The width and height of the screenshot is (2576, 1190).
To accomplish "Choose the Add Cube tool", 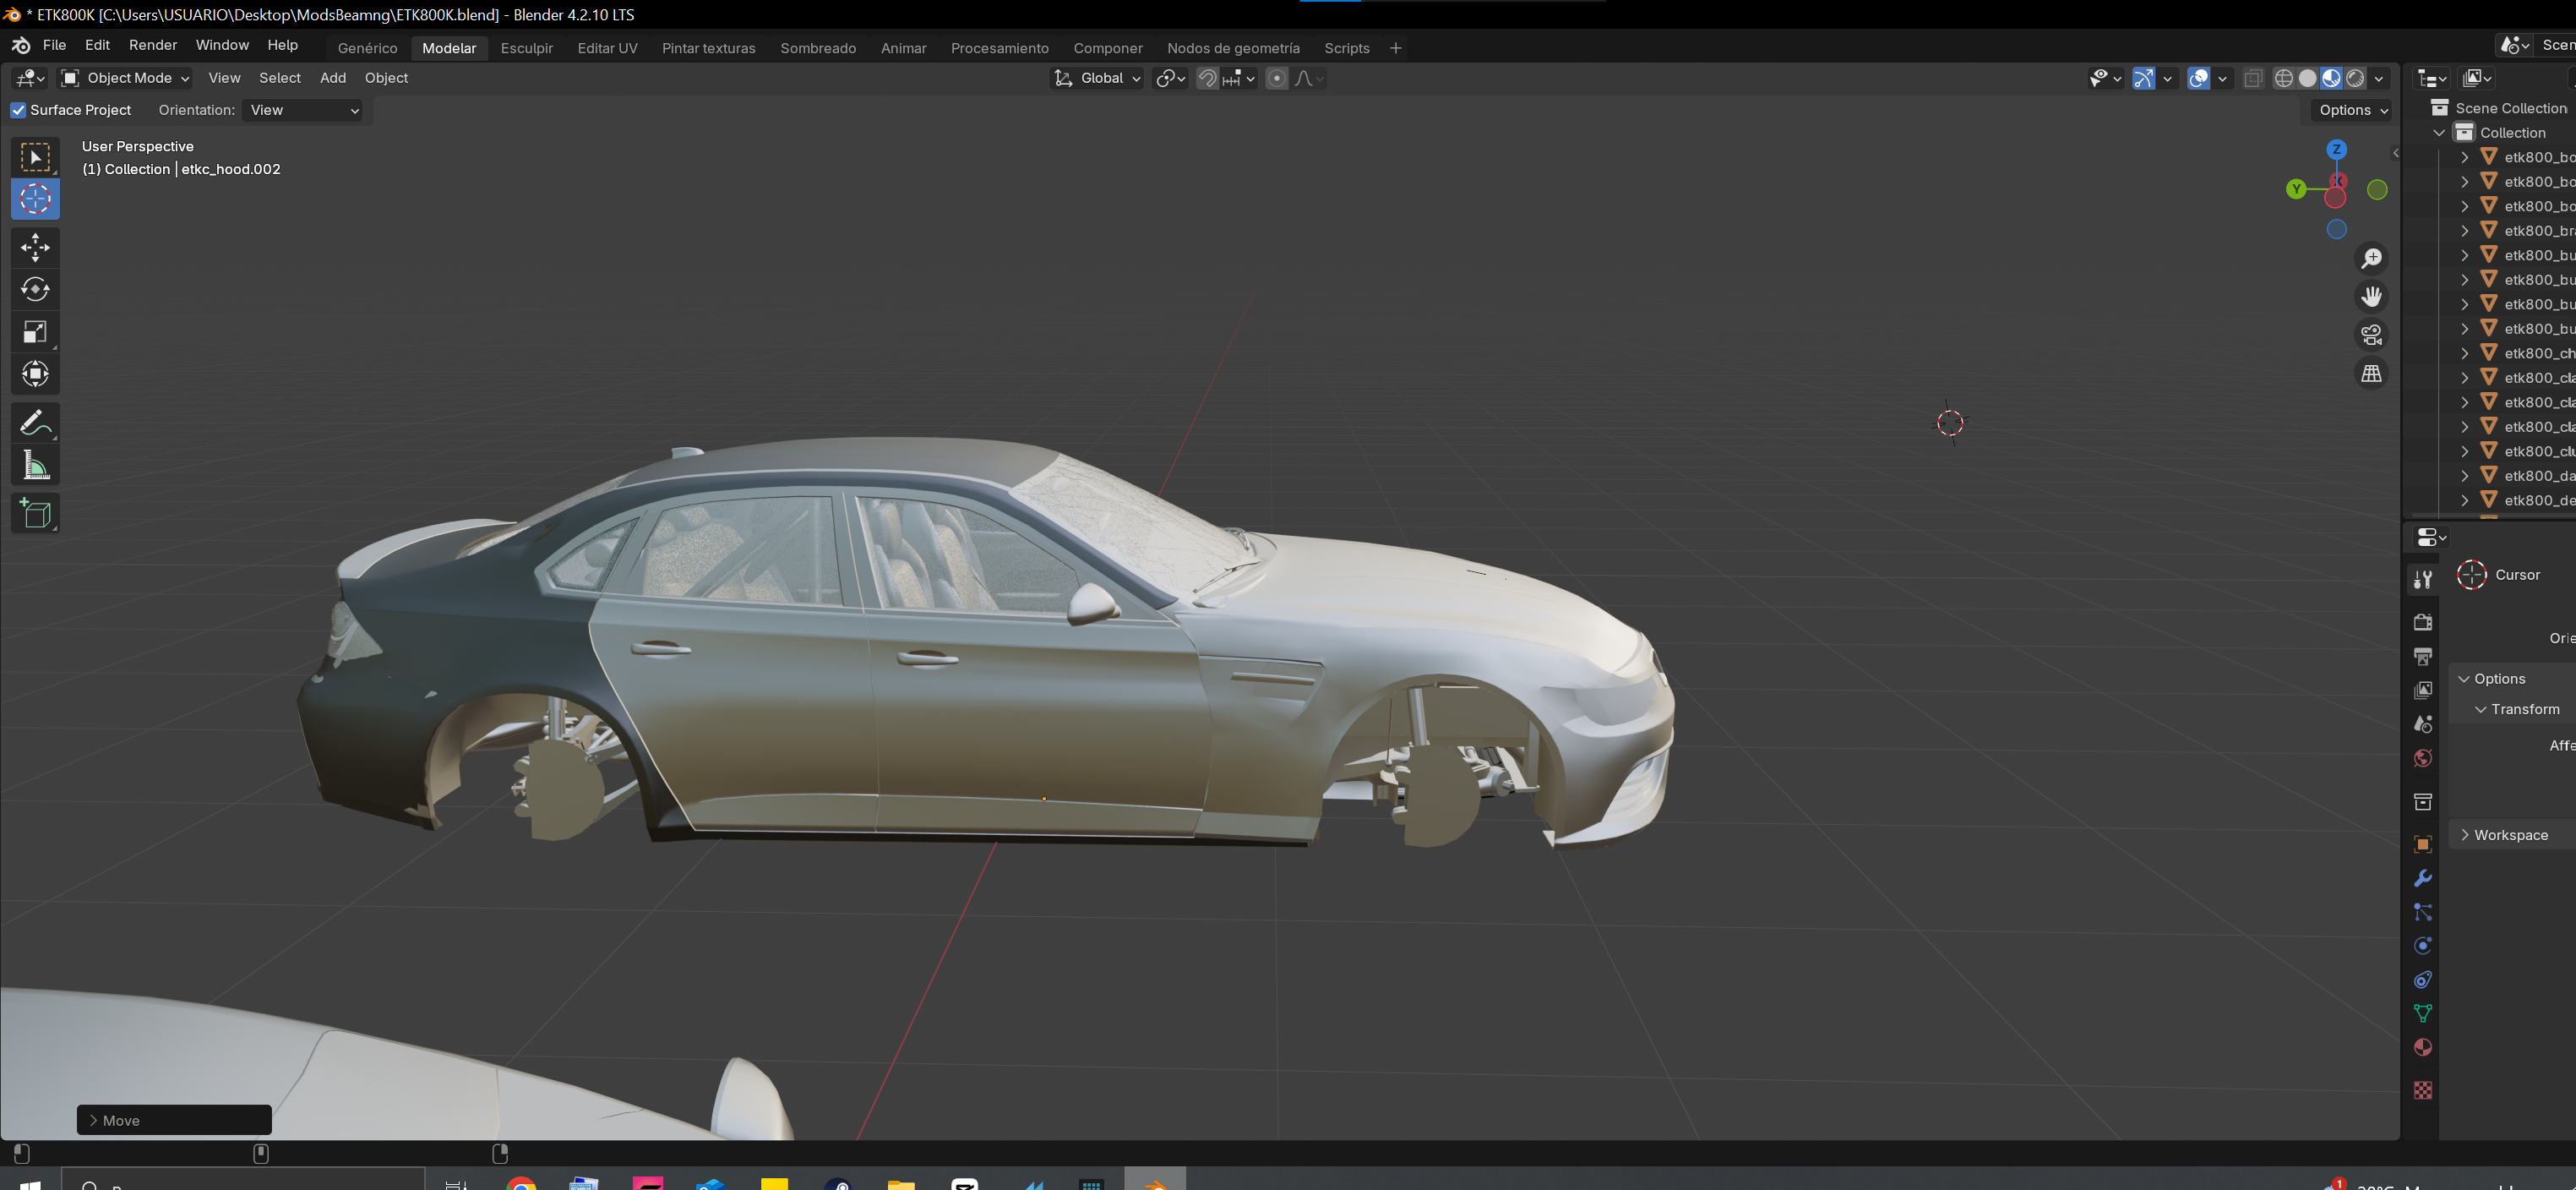I will [35, 513].
